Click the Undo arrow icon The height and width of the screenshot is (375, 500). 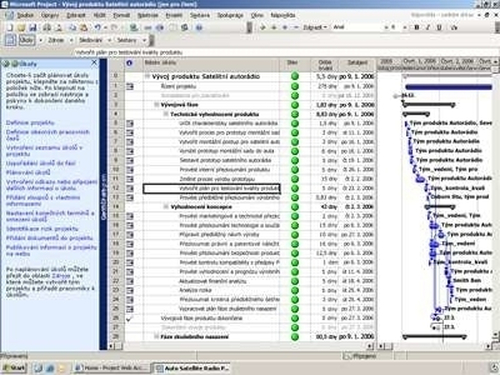[97, 27]
